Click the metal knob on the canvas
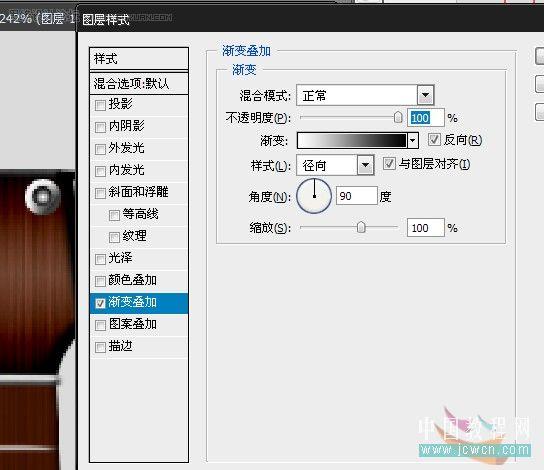 [x=42, y=197]
